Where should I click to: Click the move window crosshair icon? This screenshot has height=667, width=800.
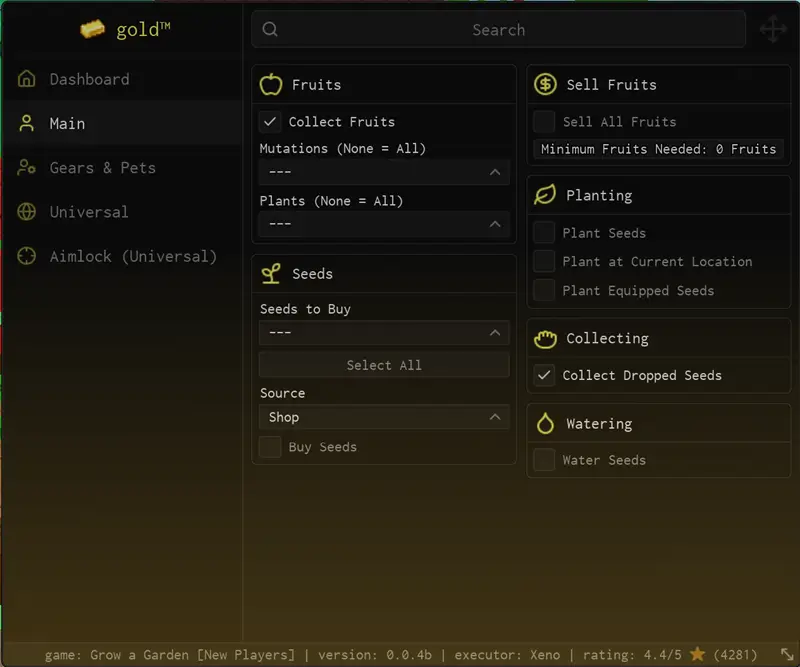773,29
